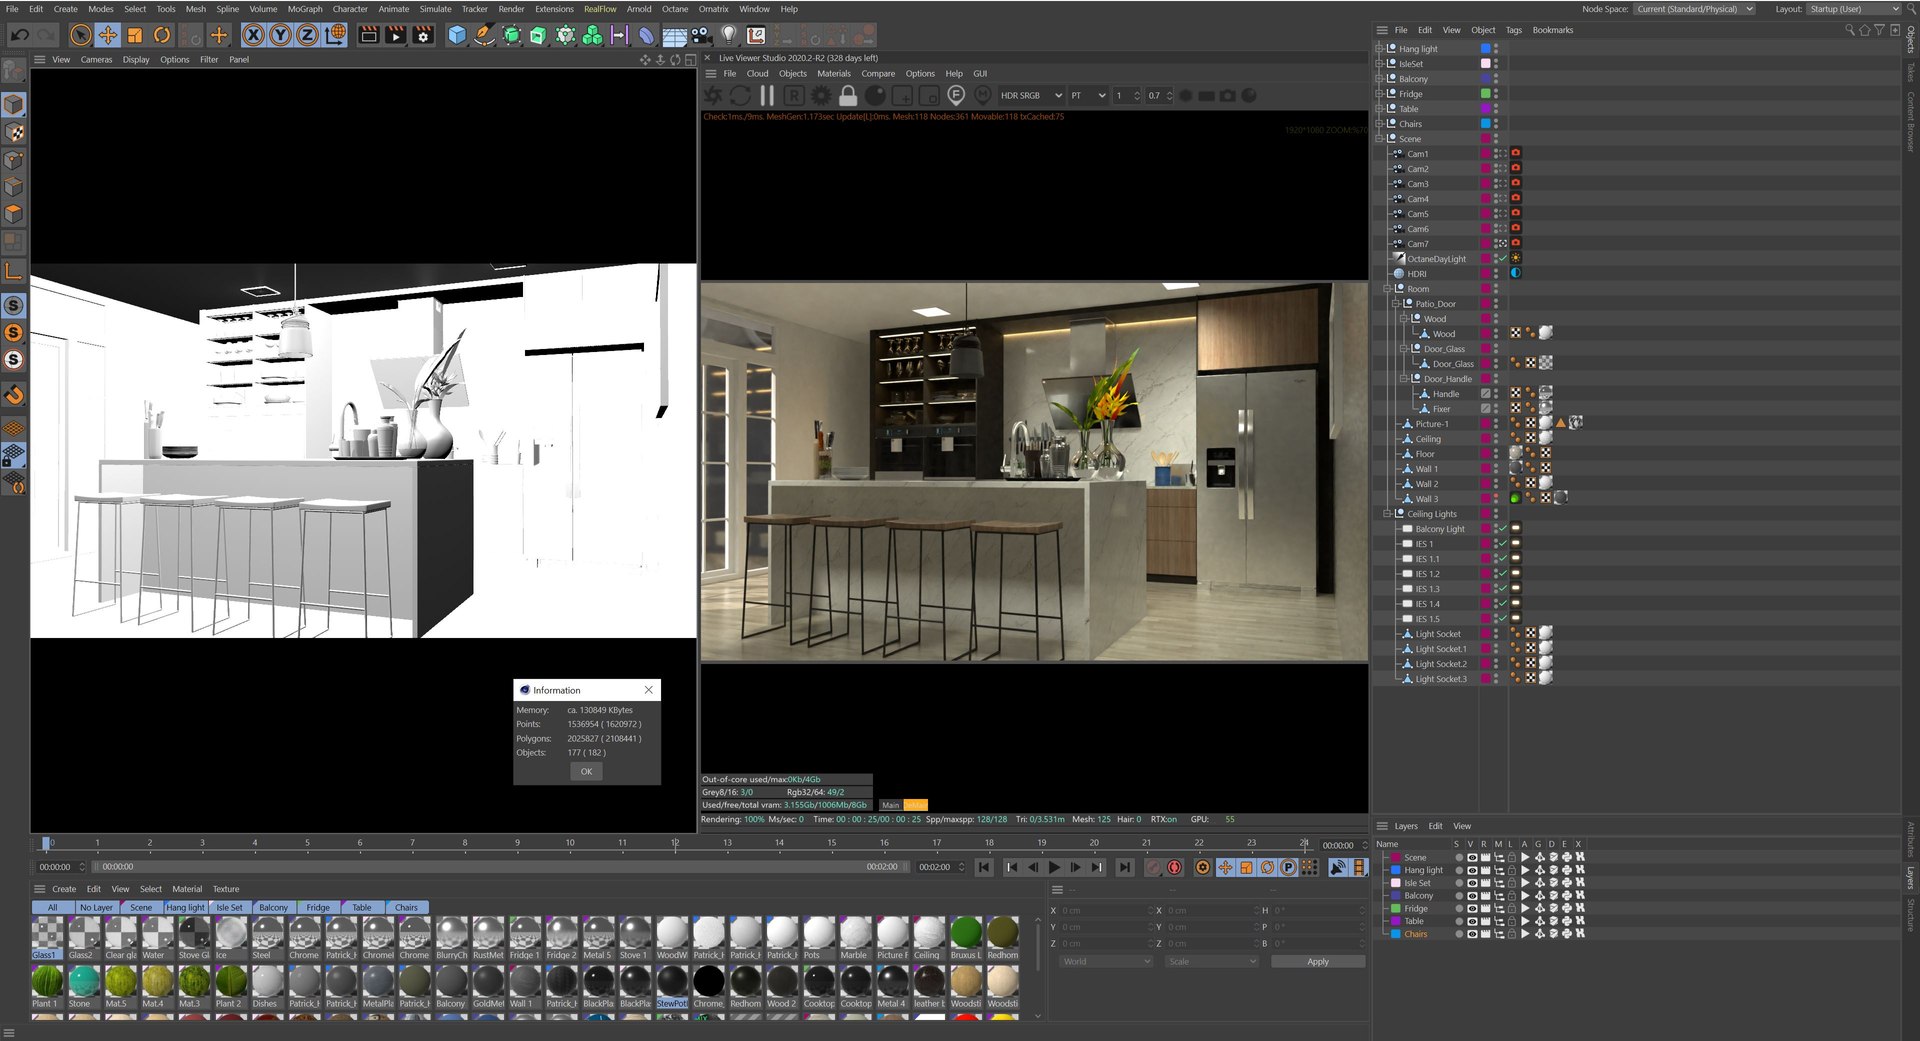This screenshot has height=1041, width=1920.
Task: Add a Camera object from toolbar
Action: click(x=702, y=36)
